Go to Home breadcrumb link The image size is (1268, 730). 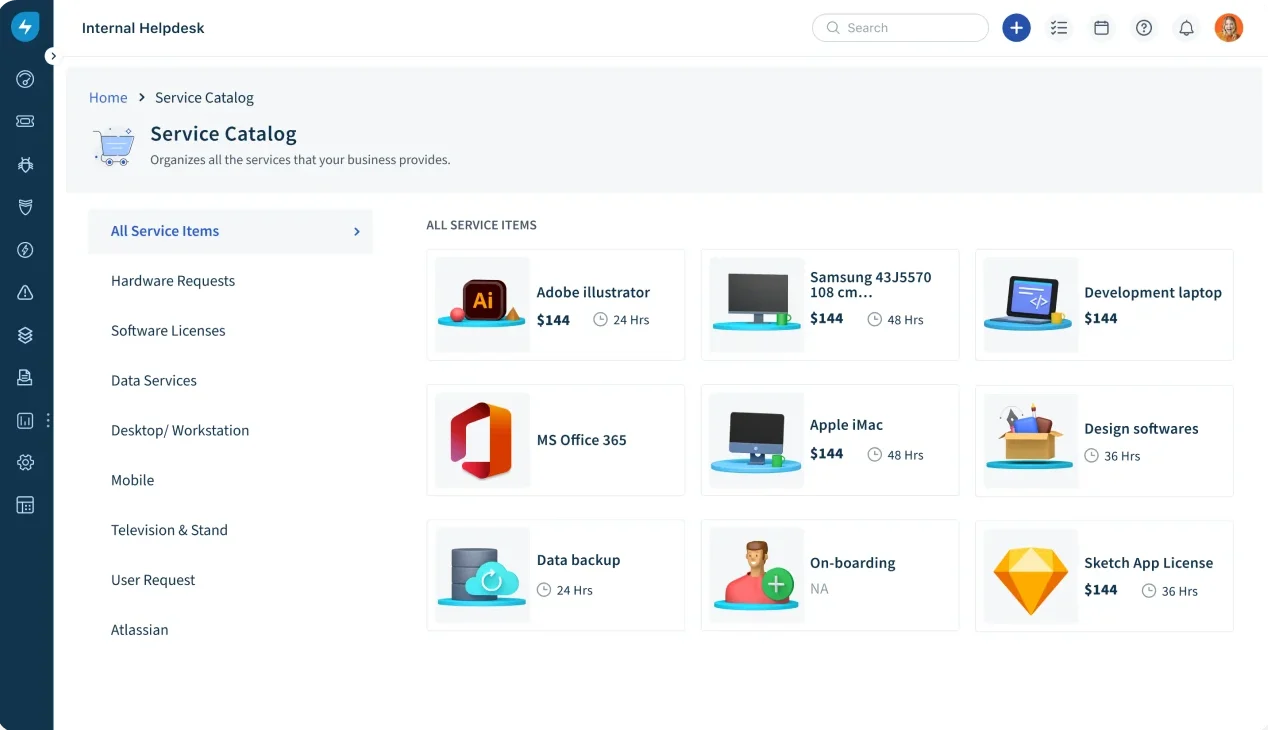[108, 97]
